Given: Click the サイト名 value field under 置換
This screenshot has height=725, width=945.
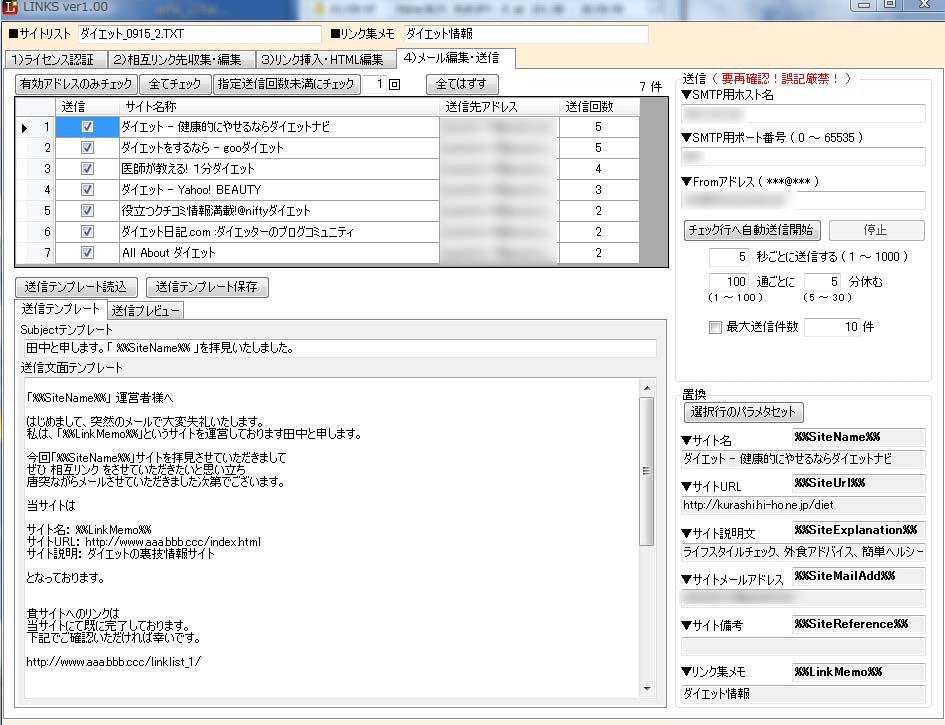Looking at the screenshot, I should point(803,459).
